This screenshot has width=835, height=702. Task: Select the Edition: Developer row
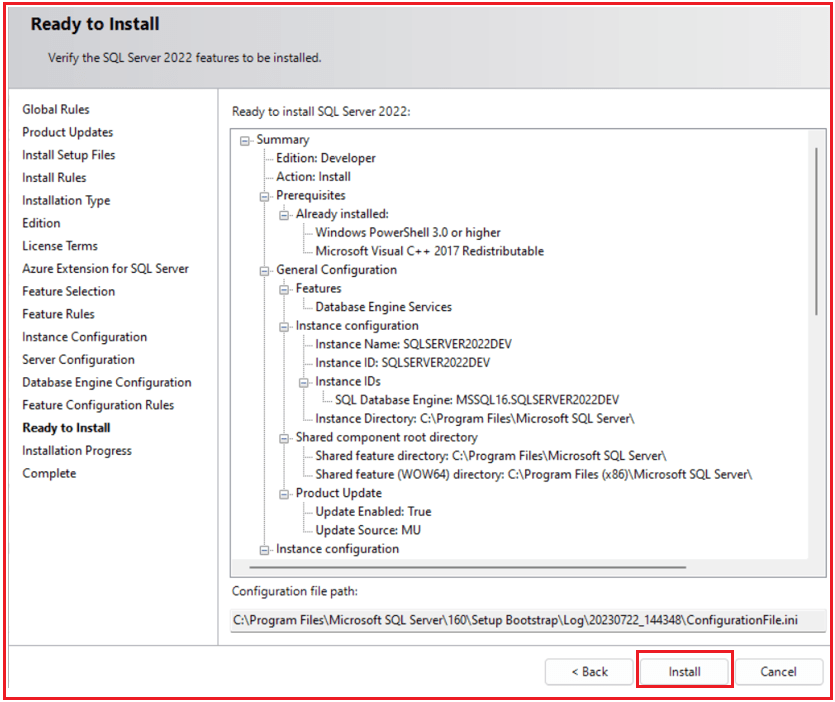click(326, 158)
